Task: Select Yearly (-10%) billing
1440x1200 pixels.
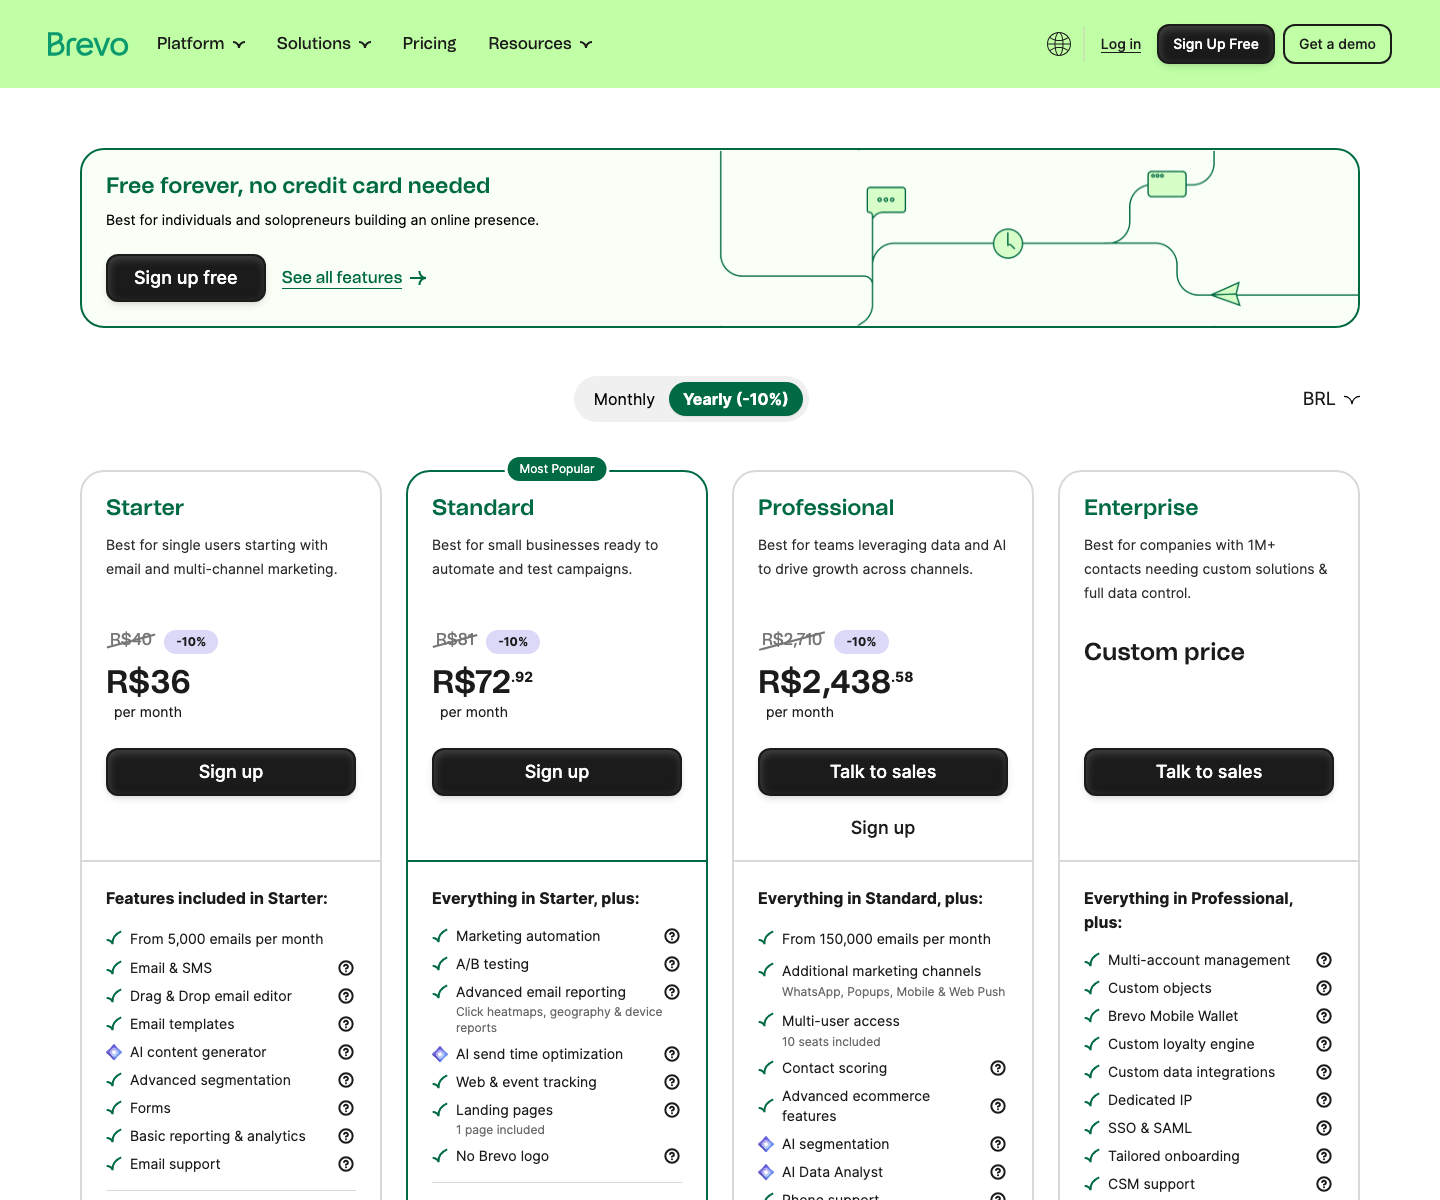Action: point(736,399)
